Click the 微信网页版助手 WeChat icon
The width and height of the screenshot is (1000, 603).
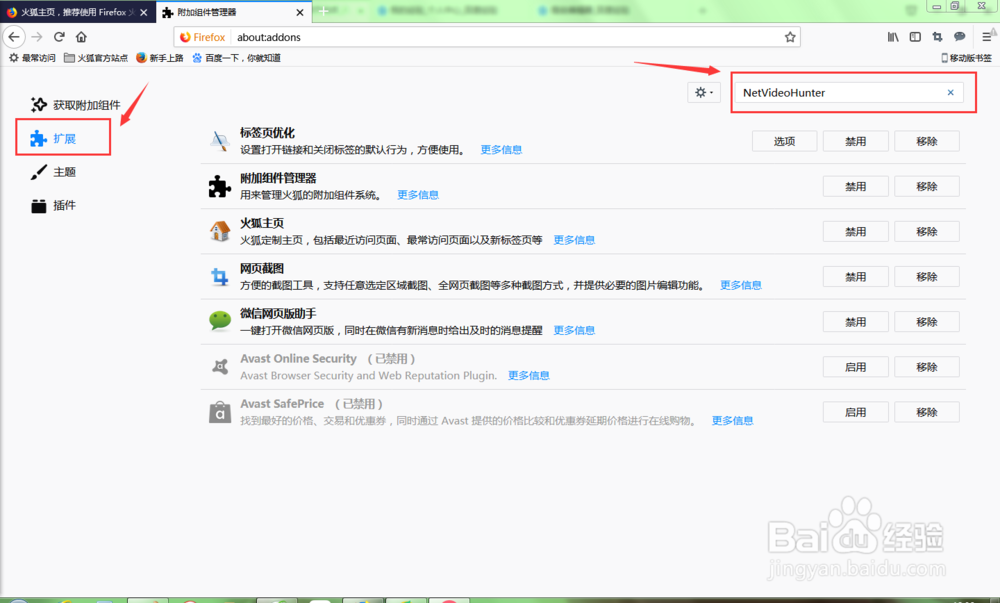[x=220, y=321]
